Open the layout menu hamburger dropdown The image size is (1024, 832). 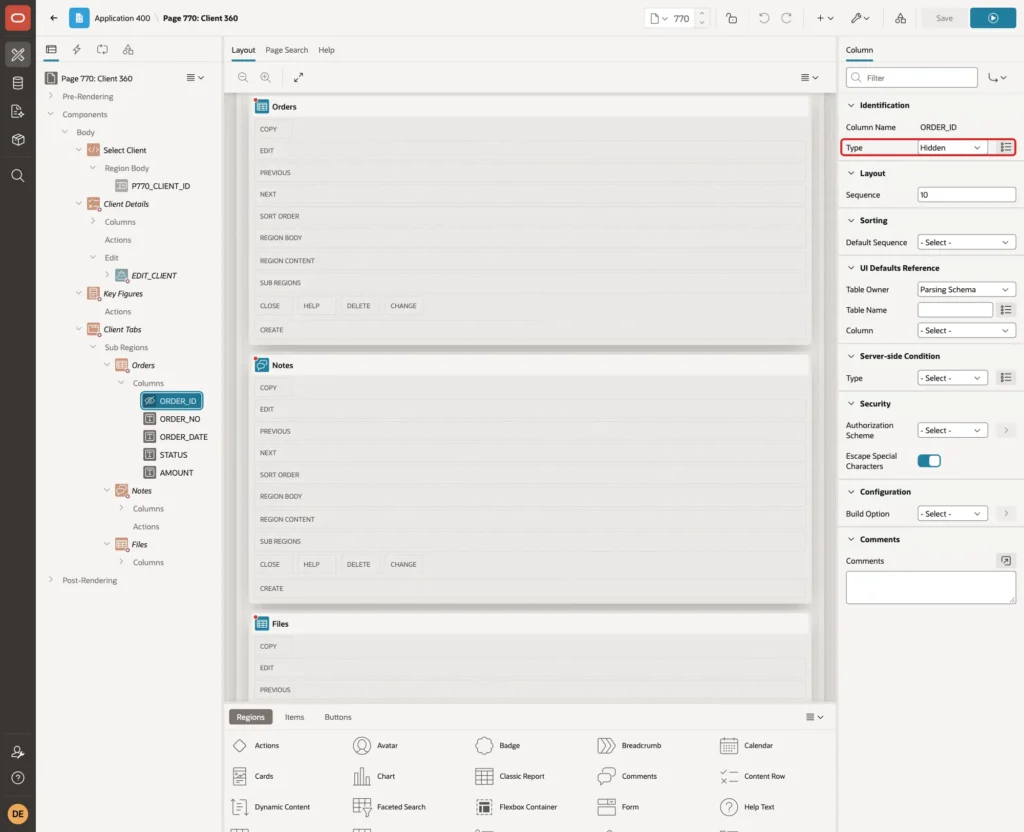(809, 77)
